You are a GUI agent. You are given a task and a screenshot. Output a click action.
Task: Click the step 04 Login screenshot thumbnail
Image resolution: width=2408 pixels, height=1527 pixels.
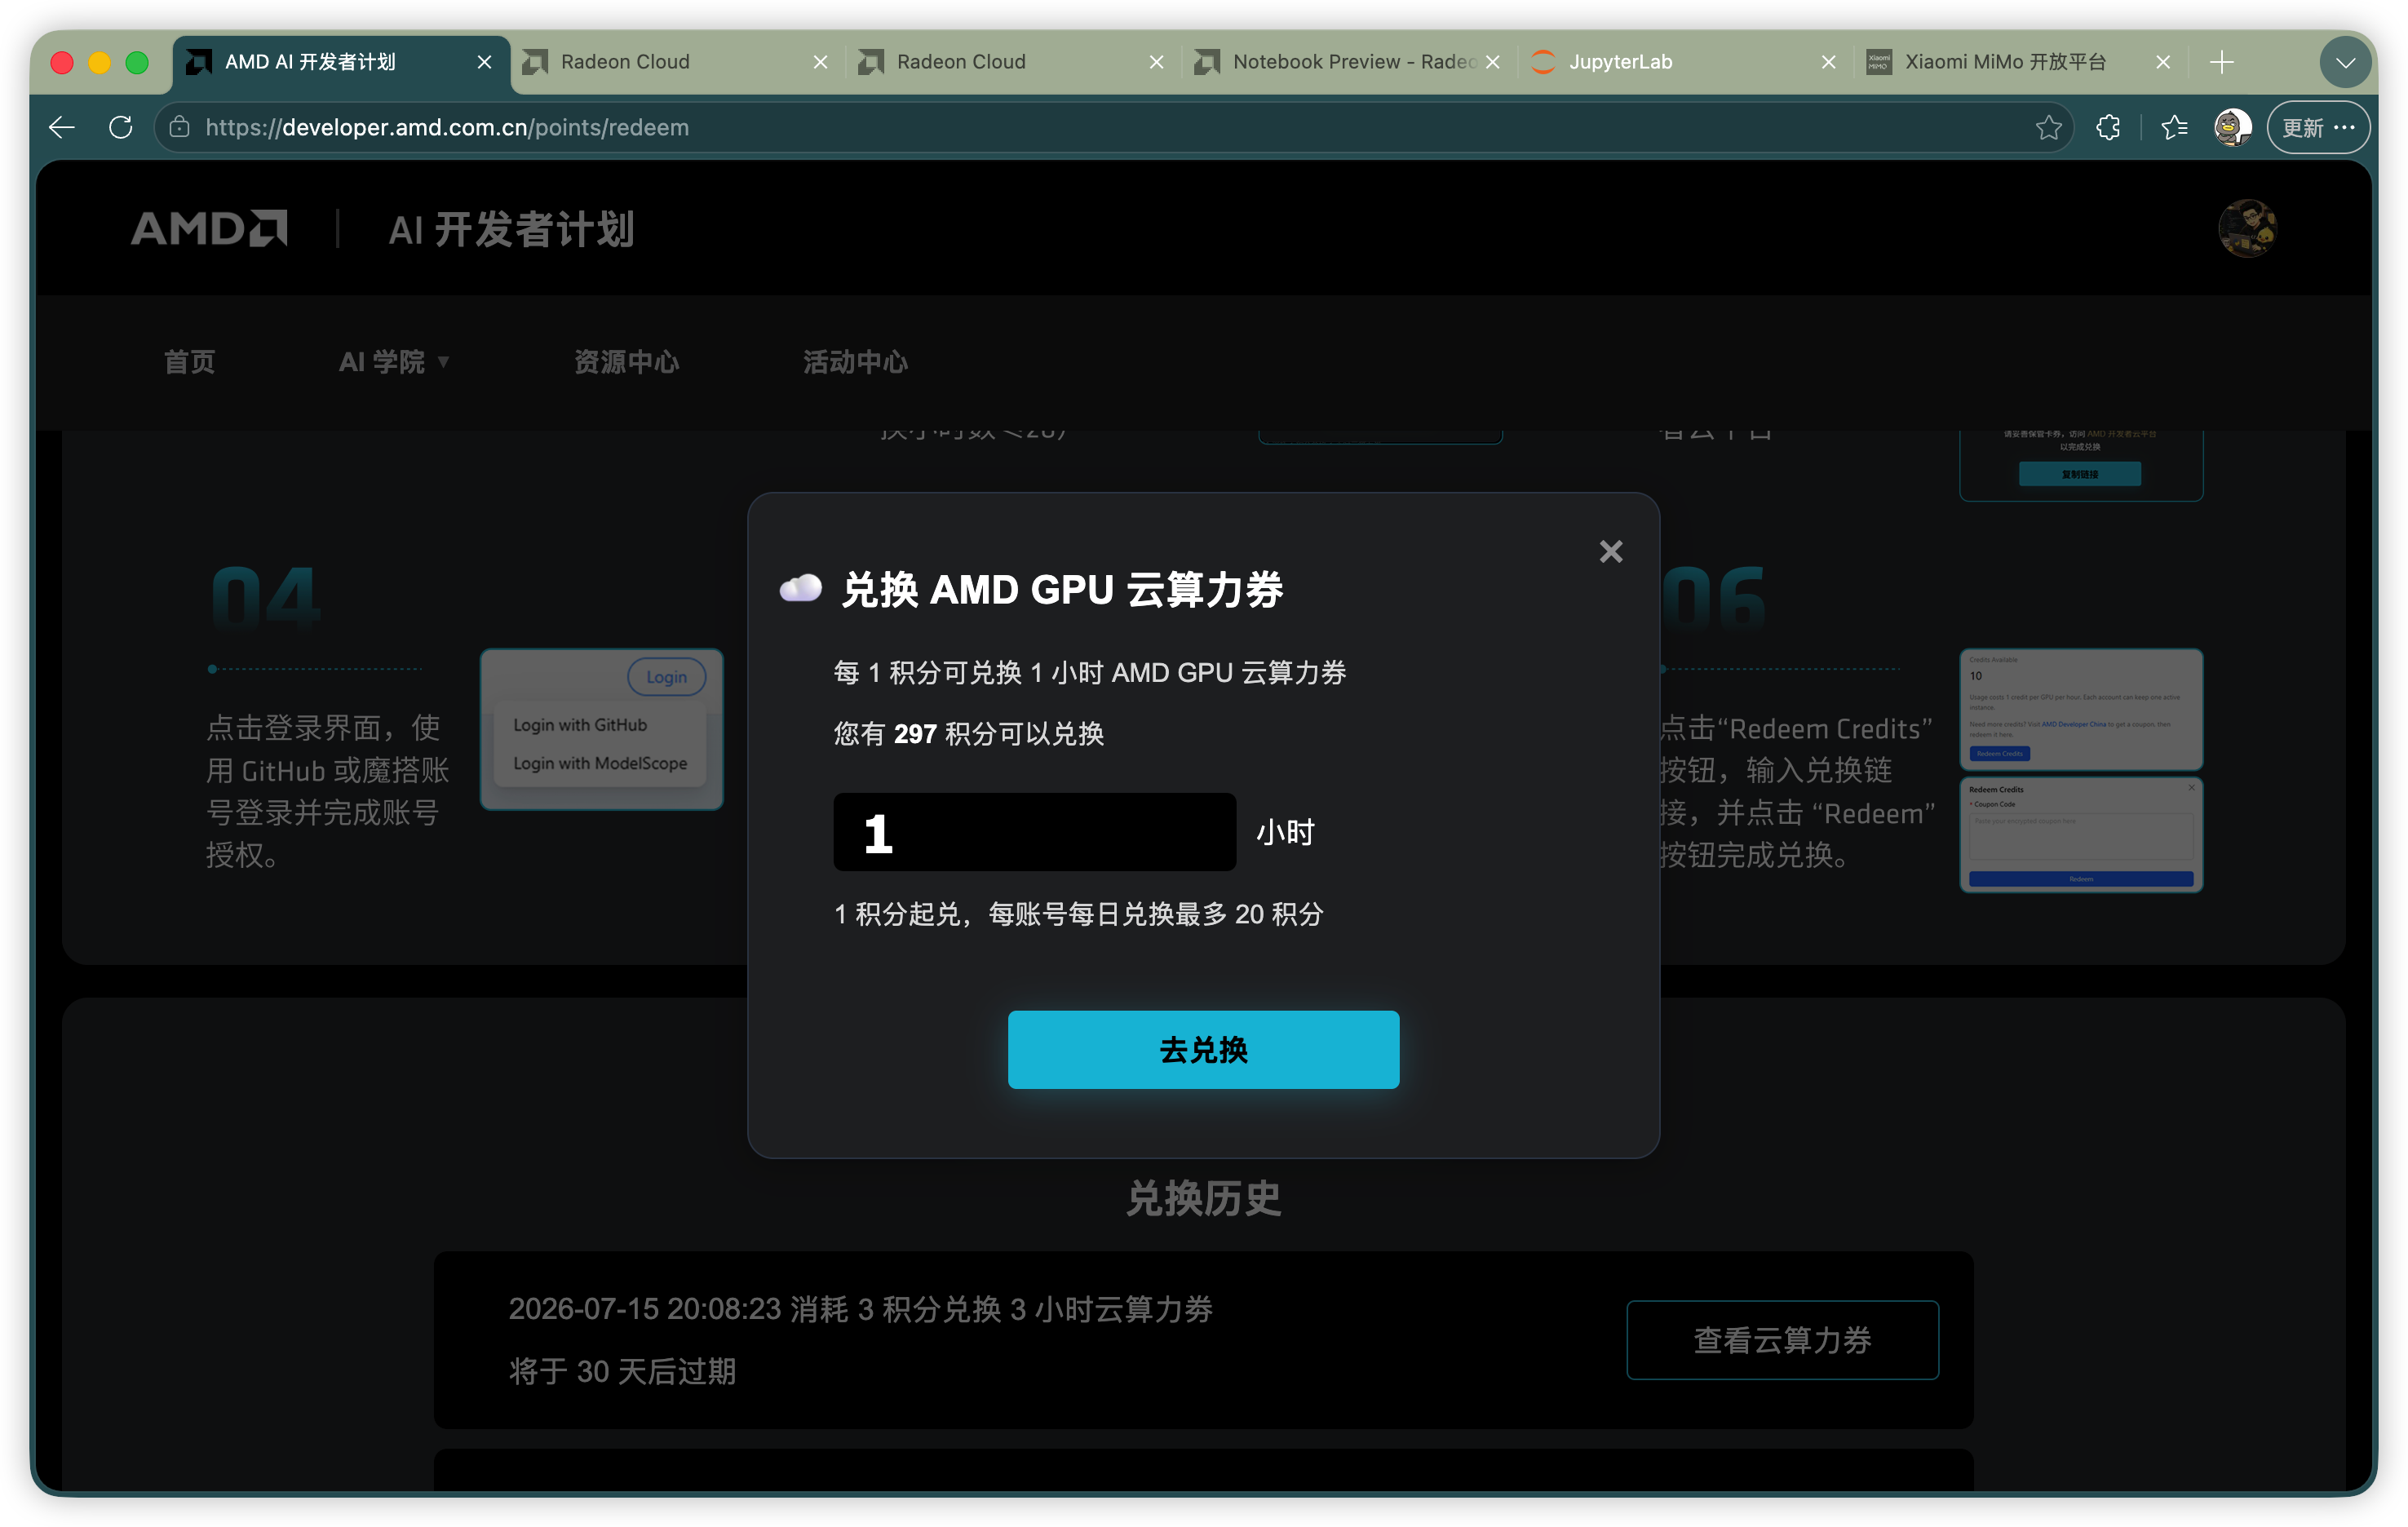pos(601,729)
